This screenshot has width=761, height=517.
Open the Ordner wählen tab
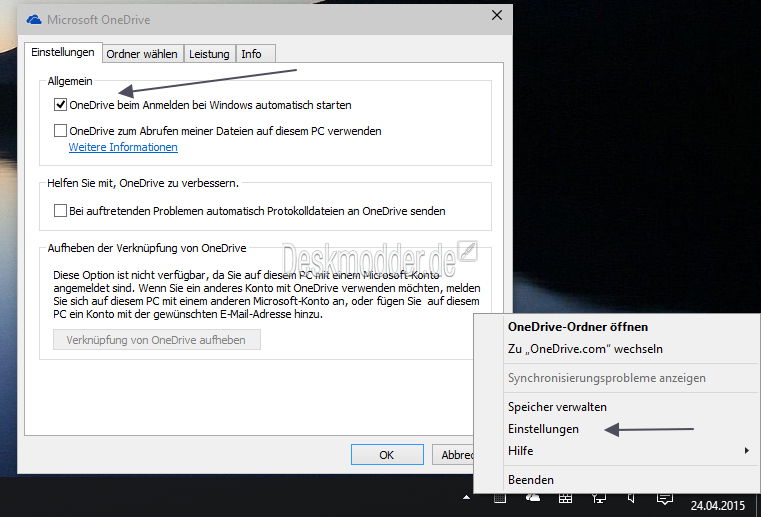pyautogui.click(x=142, y=54)
